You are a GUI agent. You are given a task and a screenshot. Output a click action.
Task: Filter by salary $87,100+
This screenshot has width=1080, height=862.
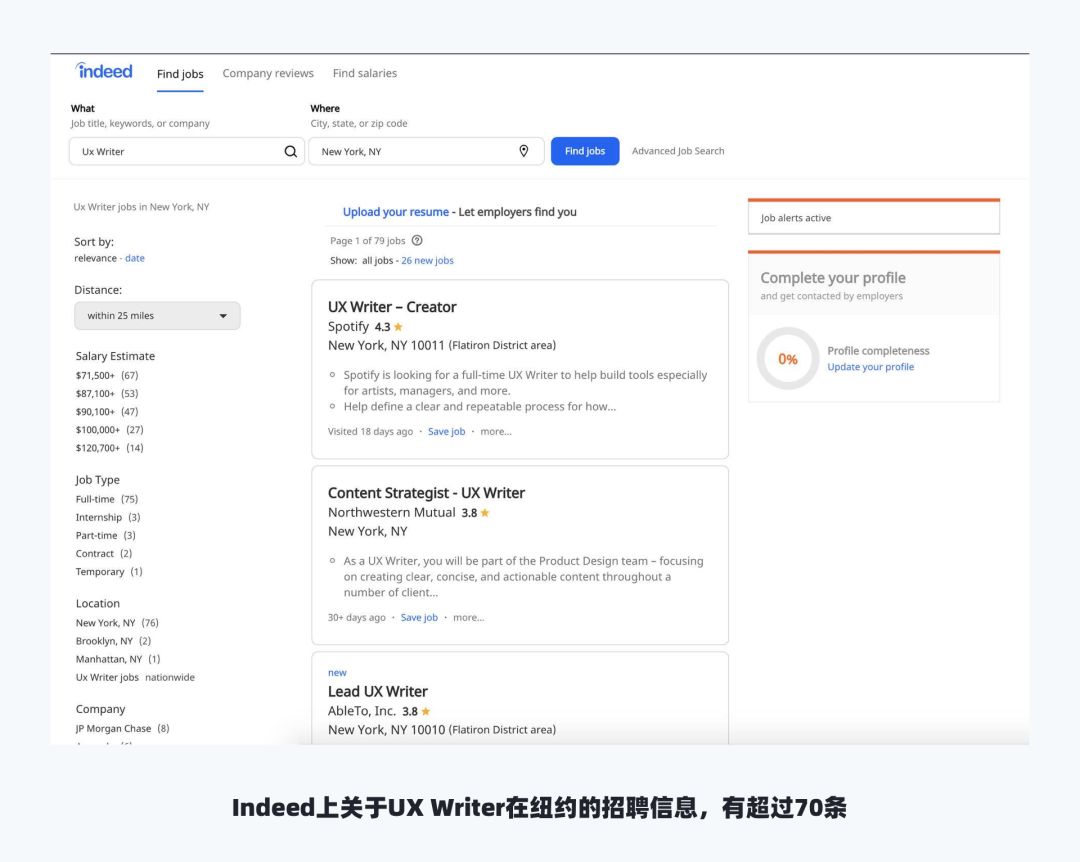(x=107, y=393)
